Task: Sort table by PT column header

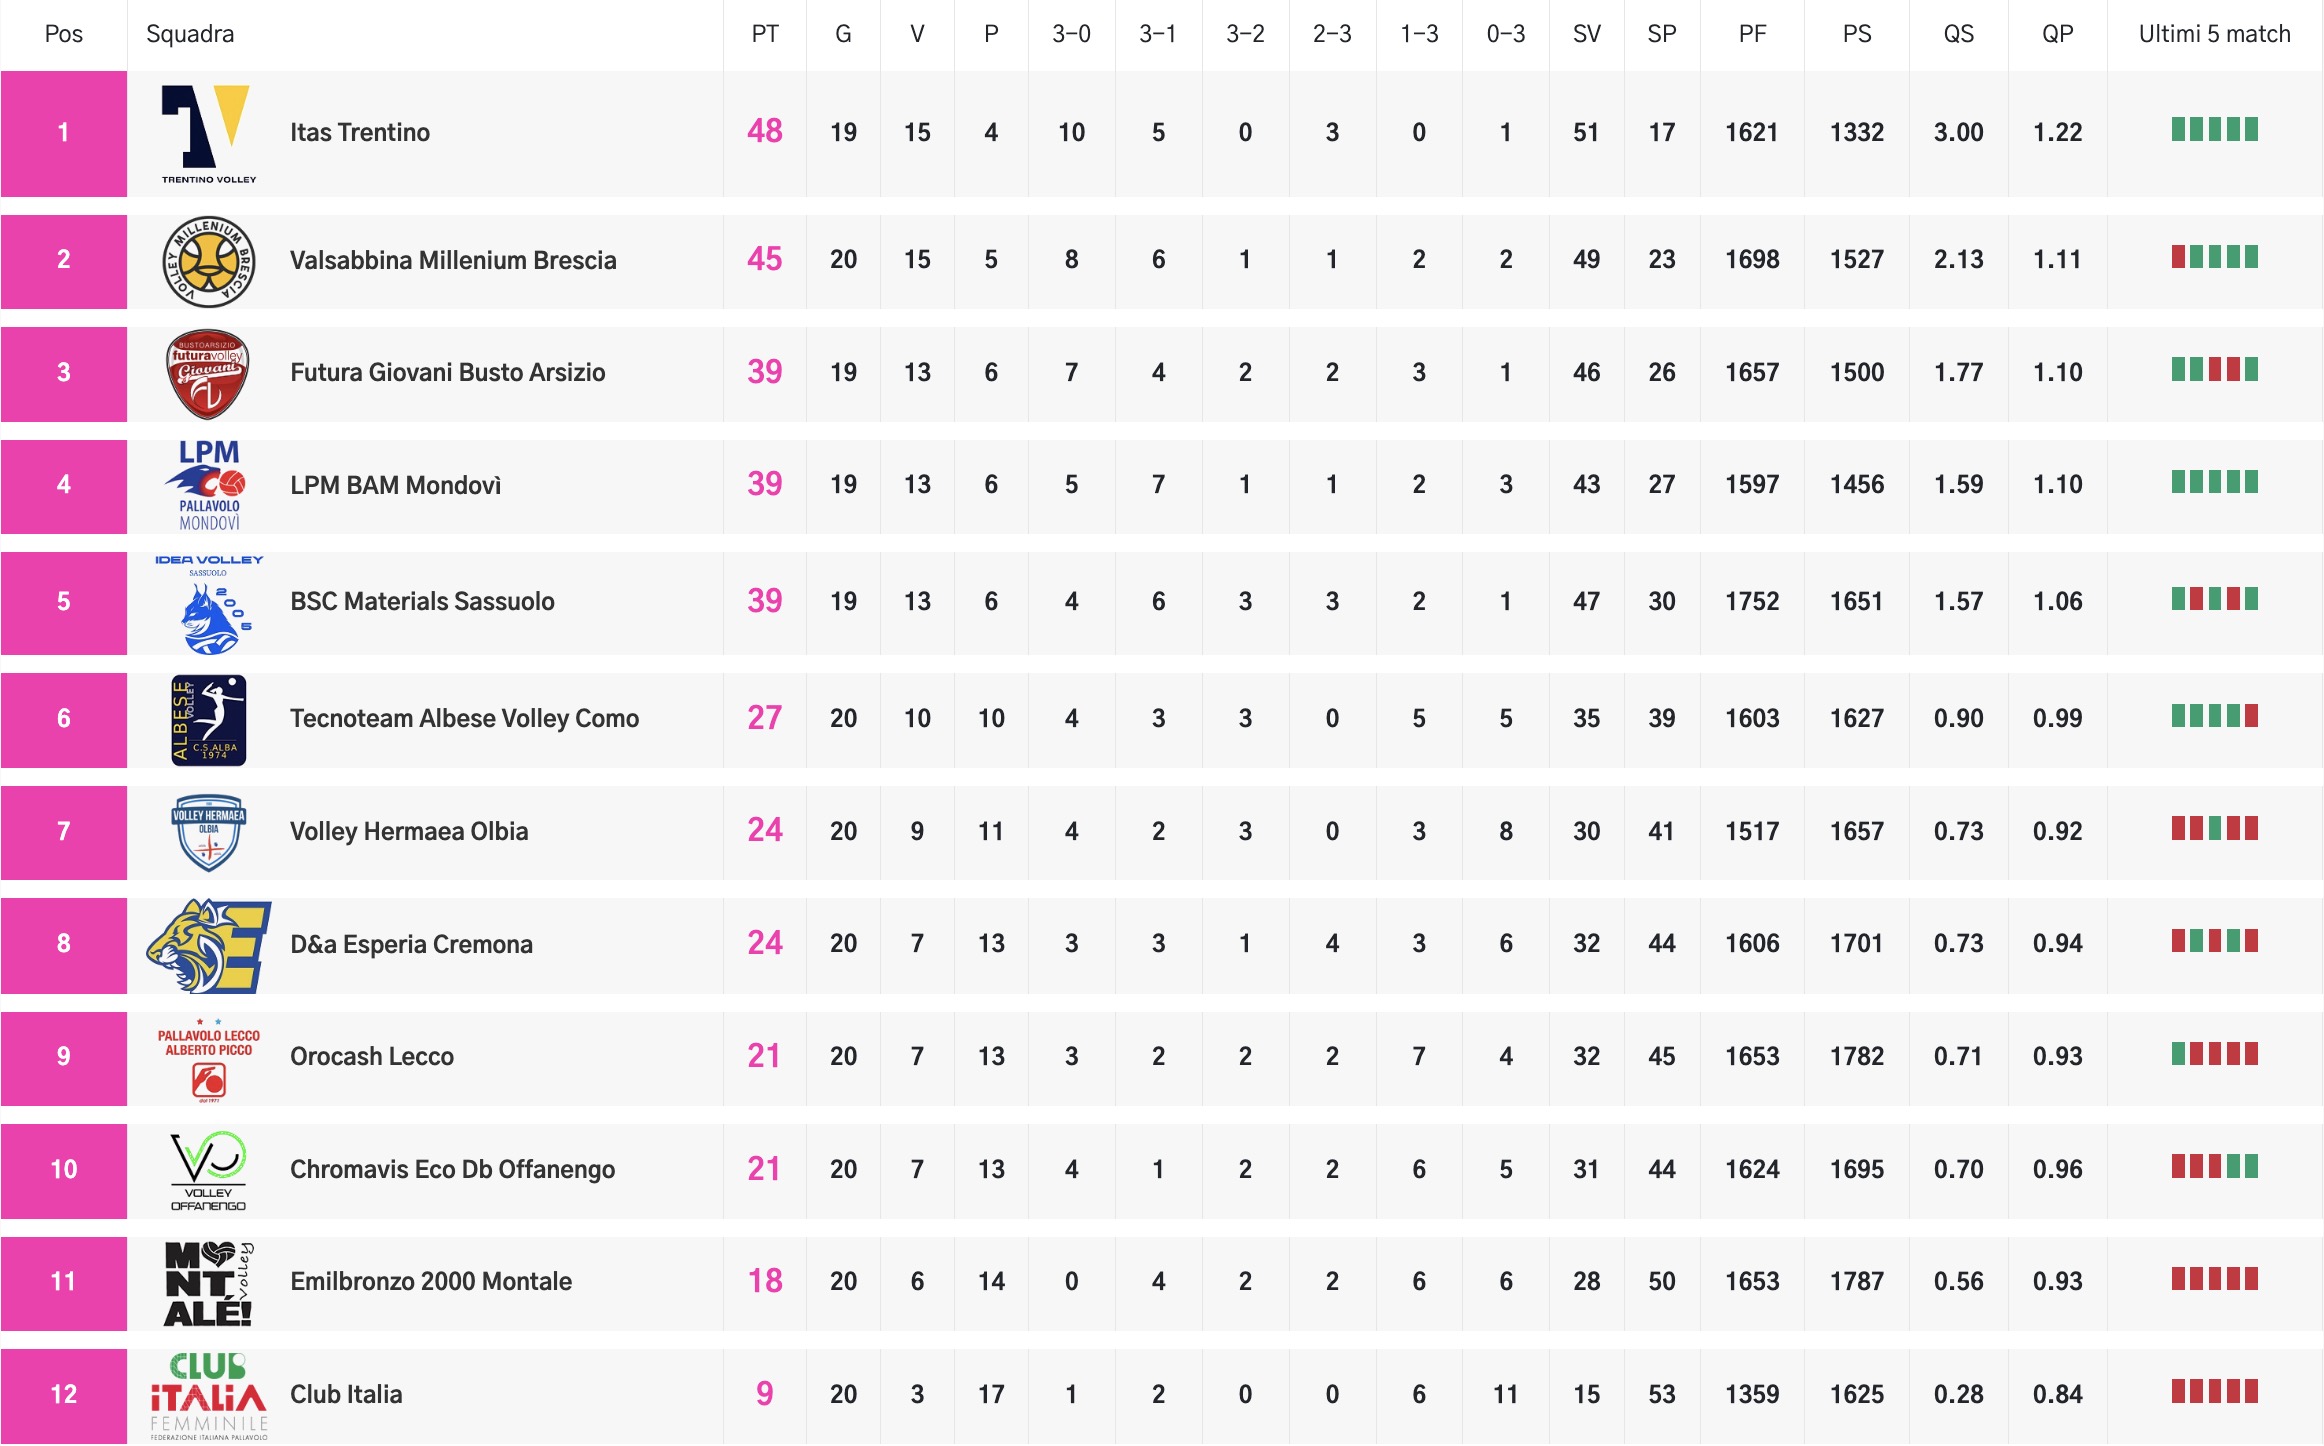Action: [x=764, y=34]
